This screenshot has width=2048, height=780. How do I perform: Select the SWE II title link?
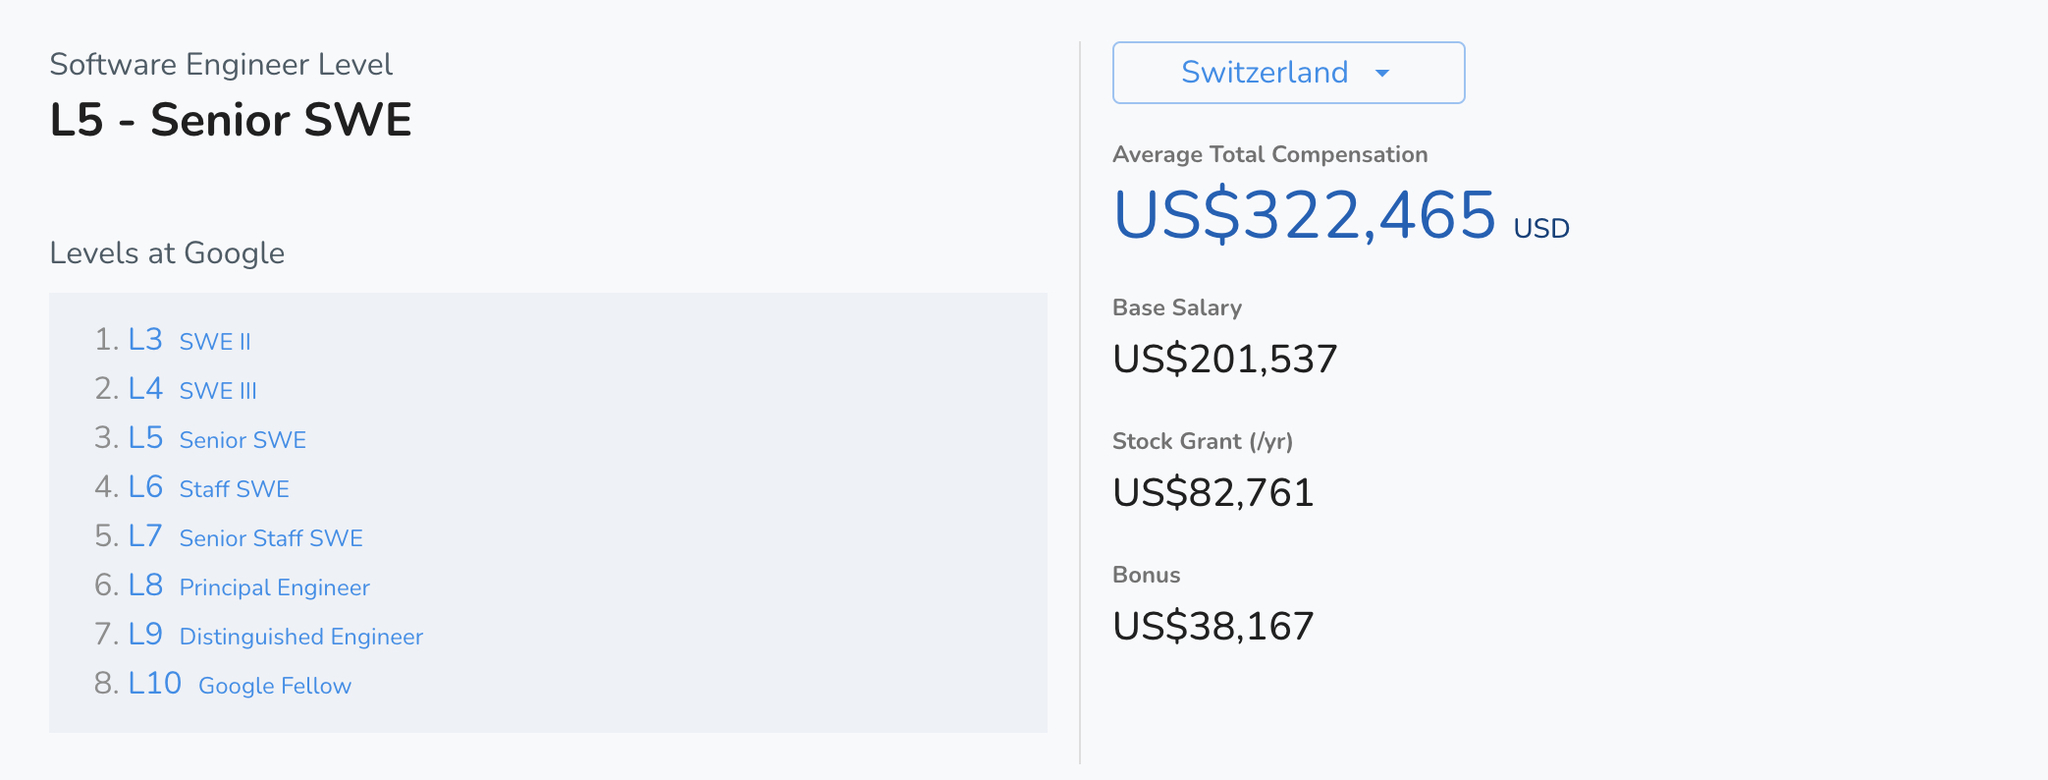pos(215,342)
